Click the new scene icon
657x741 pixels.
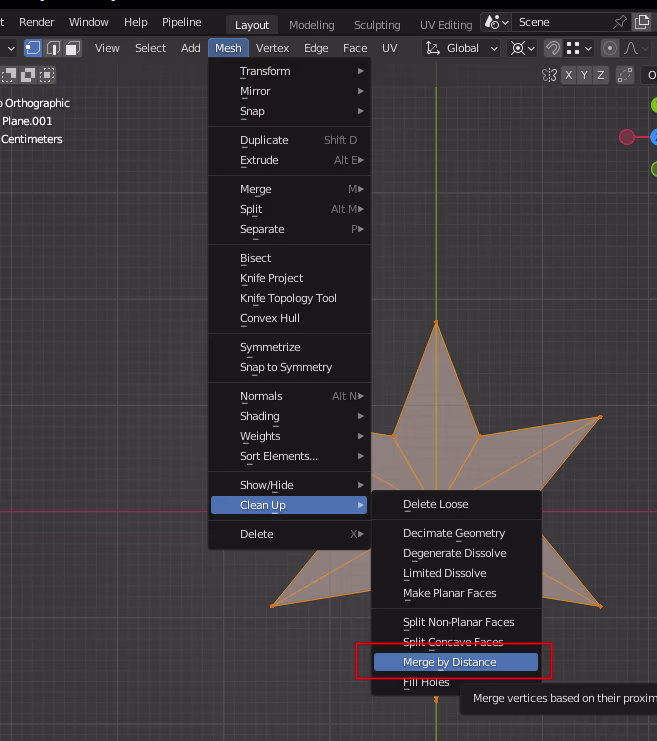click(x=642, y=22)
